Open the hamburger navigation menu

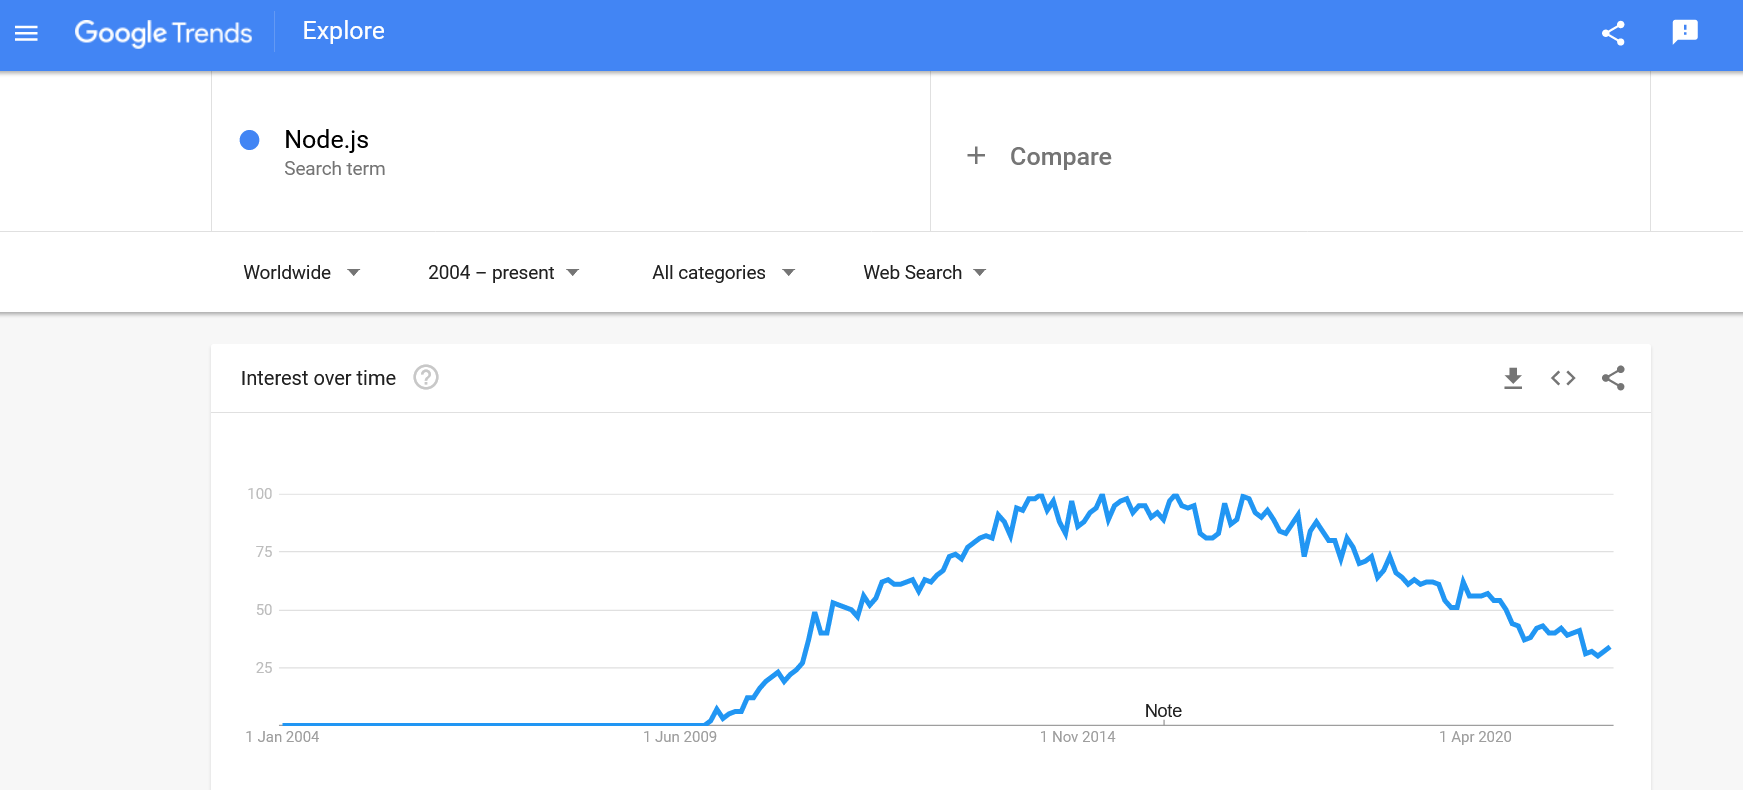click(26, 33)
